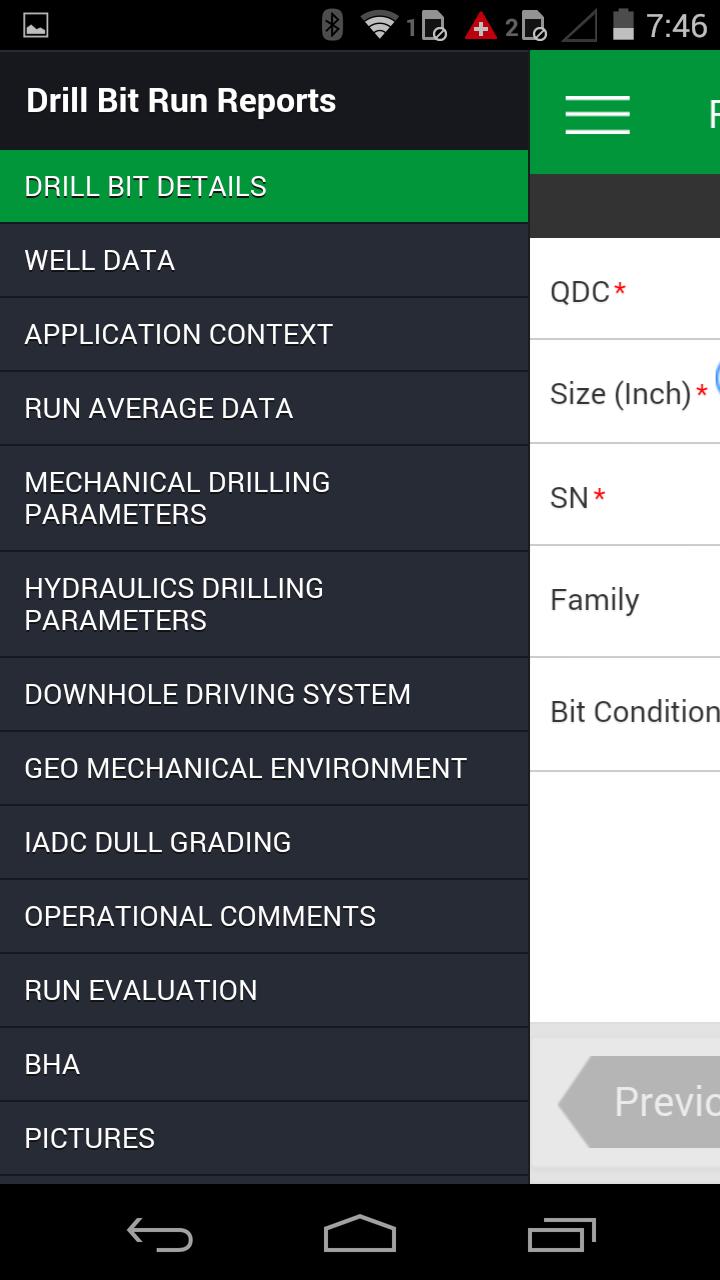Select the Drill Bit Details menu item

[x=264, y=187]
